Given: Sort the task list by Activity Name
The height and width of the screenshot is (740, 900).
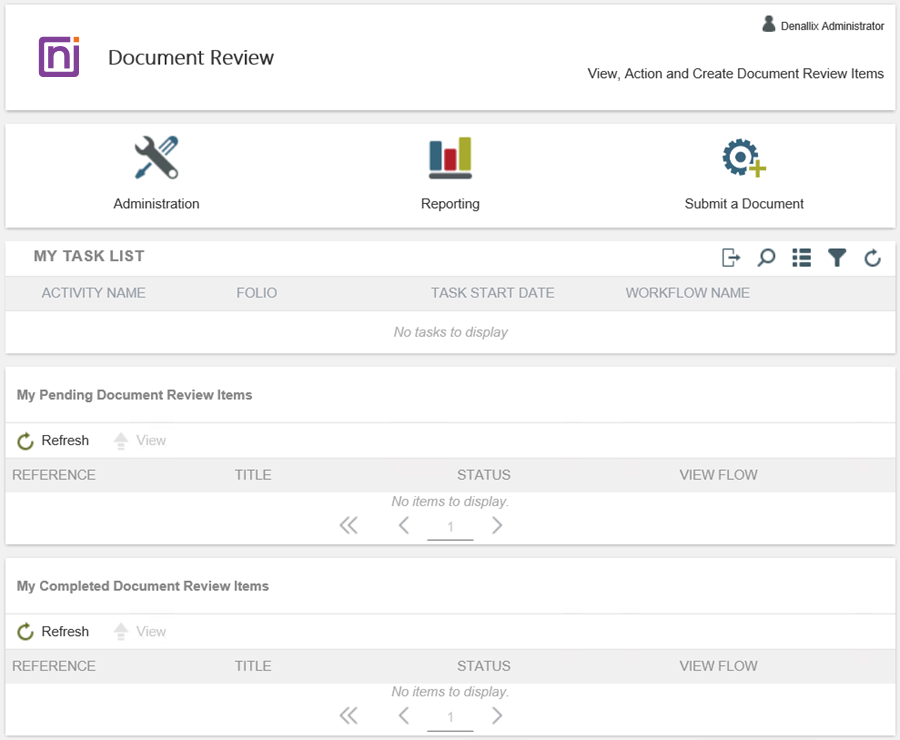Looking at the screenshot, I should pyautogui.click(x=93, y=293).
